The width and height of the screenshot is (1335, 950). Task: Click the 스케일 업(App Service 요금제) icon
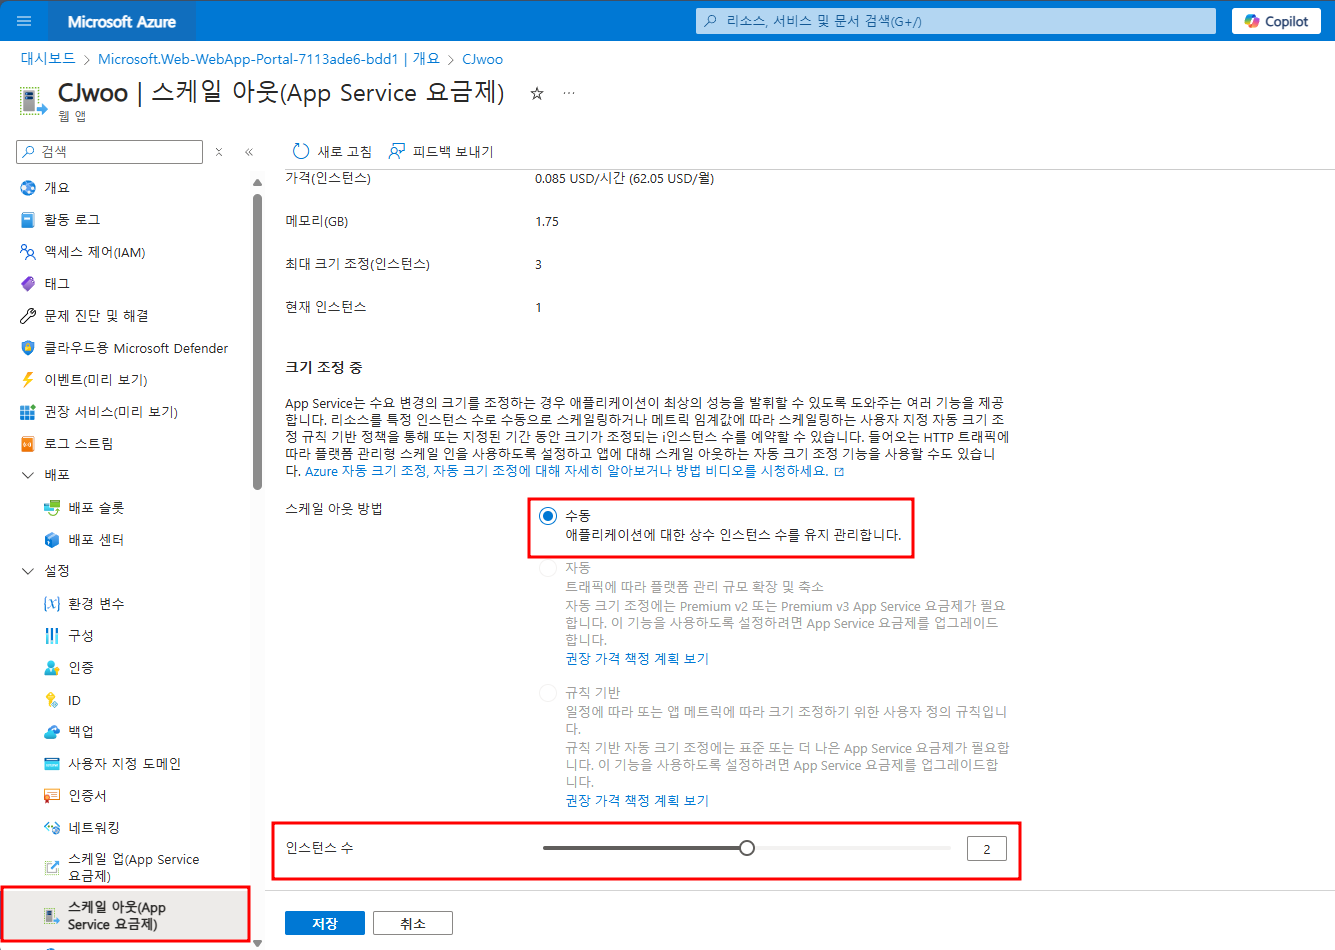[52, 867]
